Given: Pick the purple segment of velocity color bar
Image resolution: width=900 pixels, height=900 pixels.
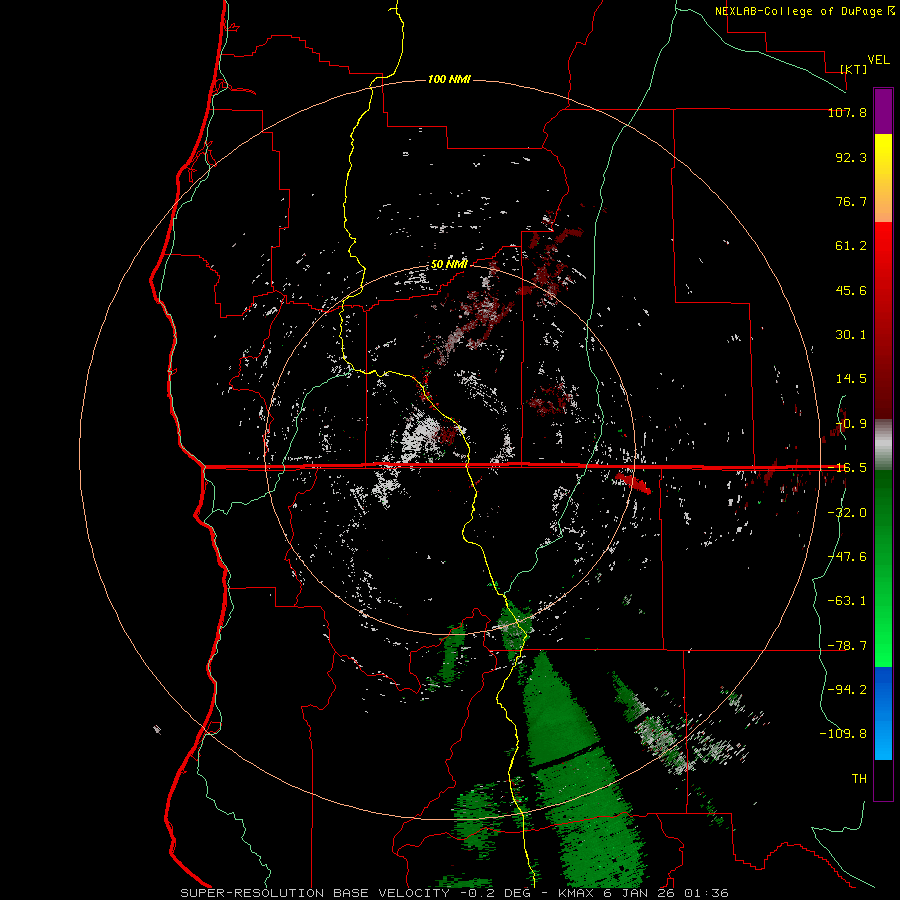Looking at the screenshot, I should (x=883, y=111).
